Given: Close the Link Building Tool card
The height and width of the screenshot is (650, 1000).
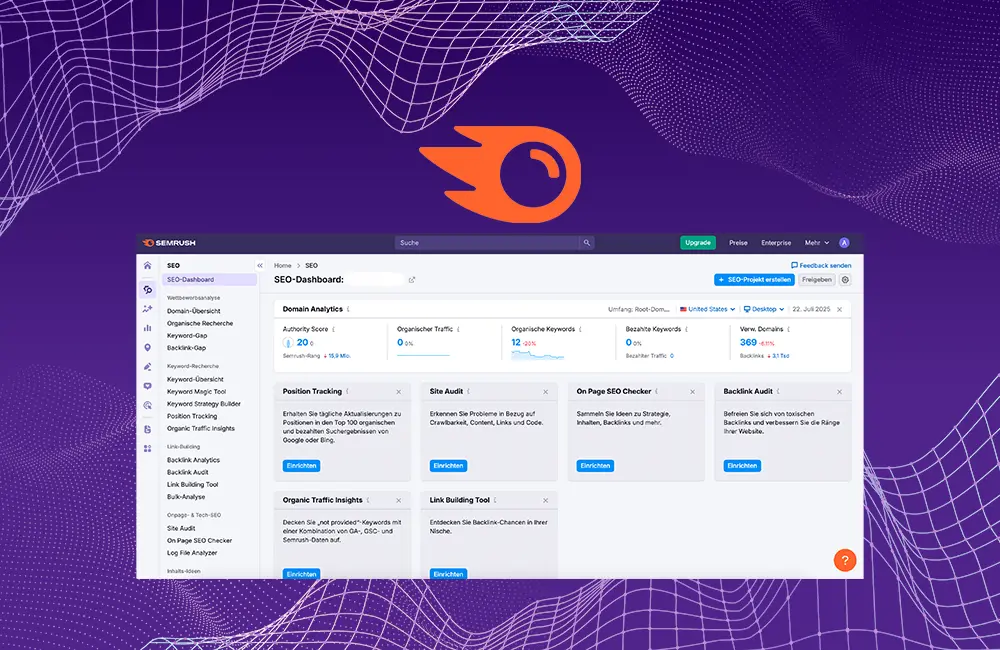Looking at the screenshot, I should (545, 501).
